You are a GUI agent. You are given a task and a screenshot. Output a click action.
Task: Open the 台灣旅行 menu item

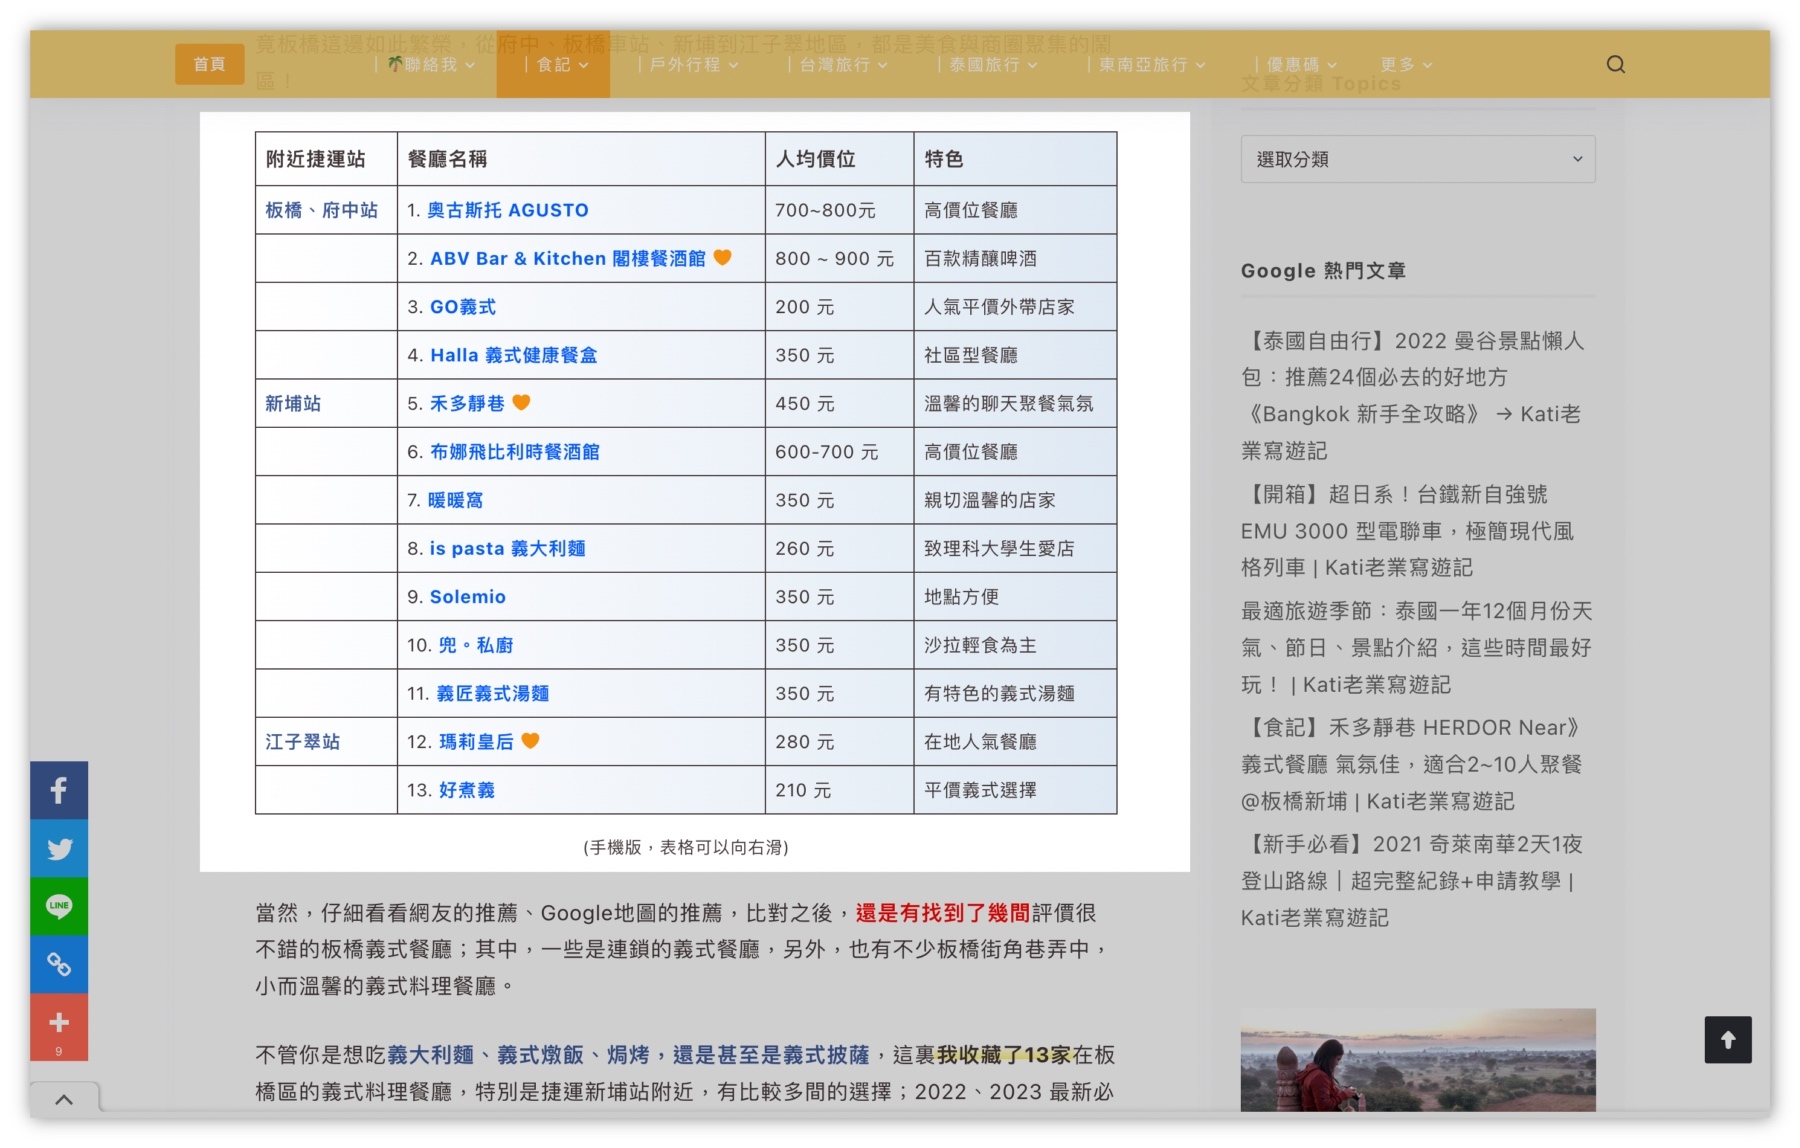click(x=838, y=65)
